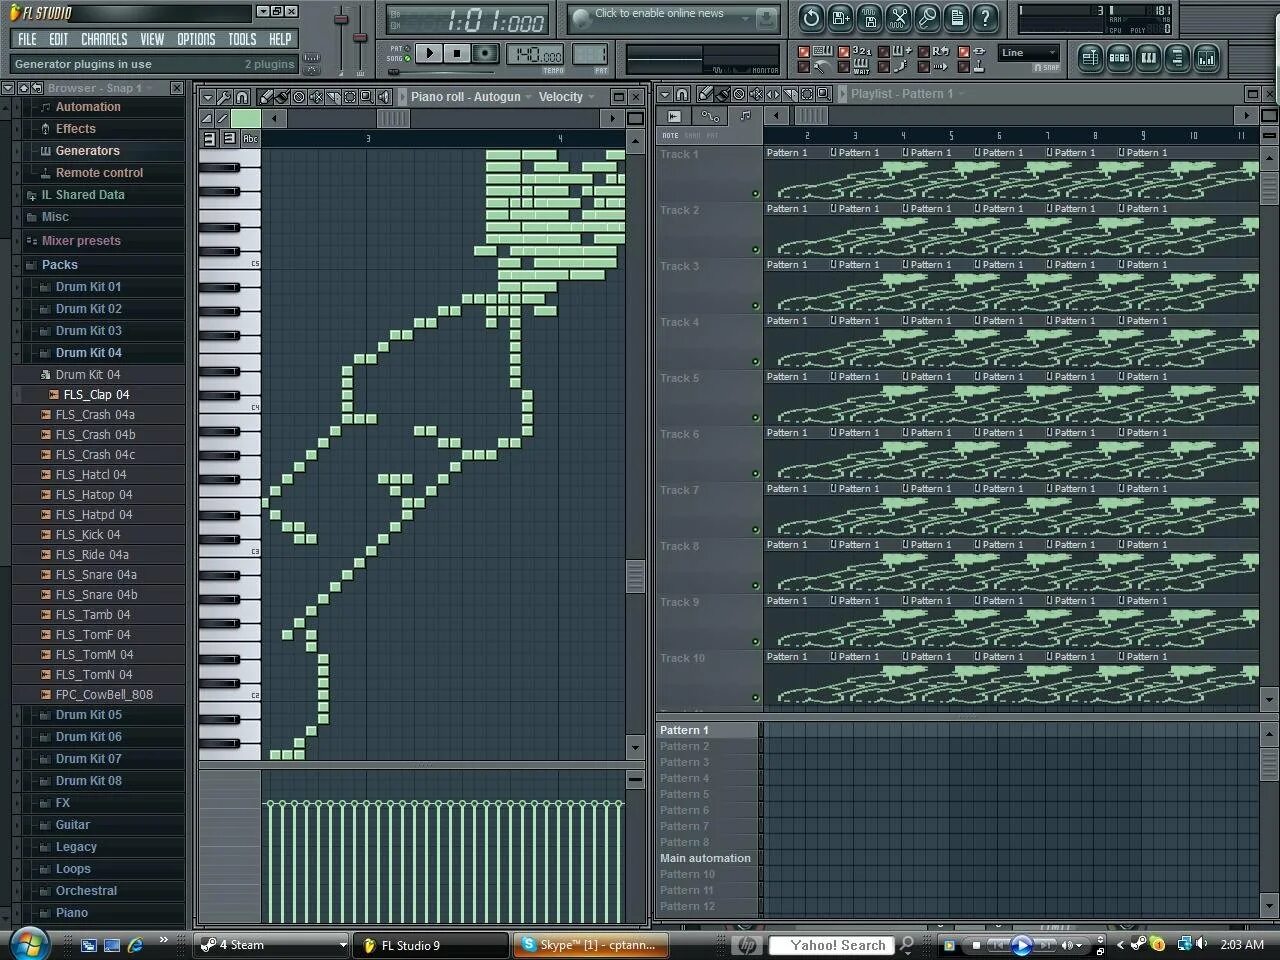Select Pattern 2 in the pattern list
Viewport: 1280px width, 960px height.
tap(684, 746)
